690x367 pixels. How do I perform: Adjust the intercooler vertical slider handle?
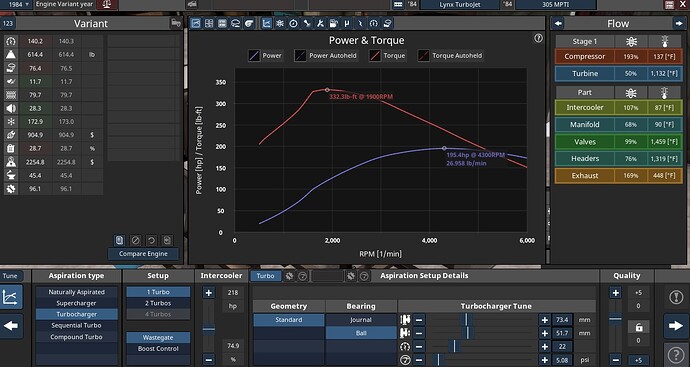(209, 329)
